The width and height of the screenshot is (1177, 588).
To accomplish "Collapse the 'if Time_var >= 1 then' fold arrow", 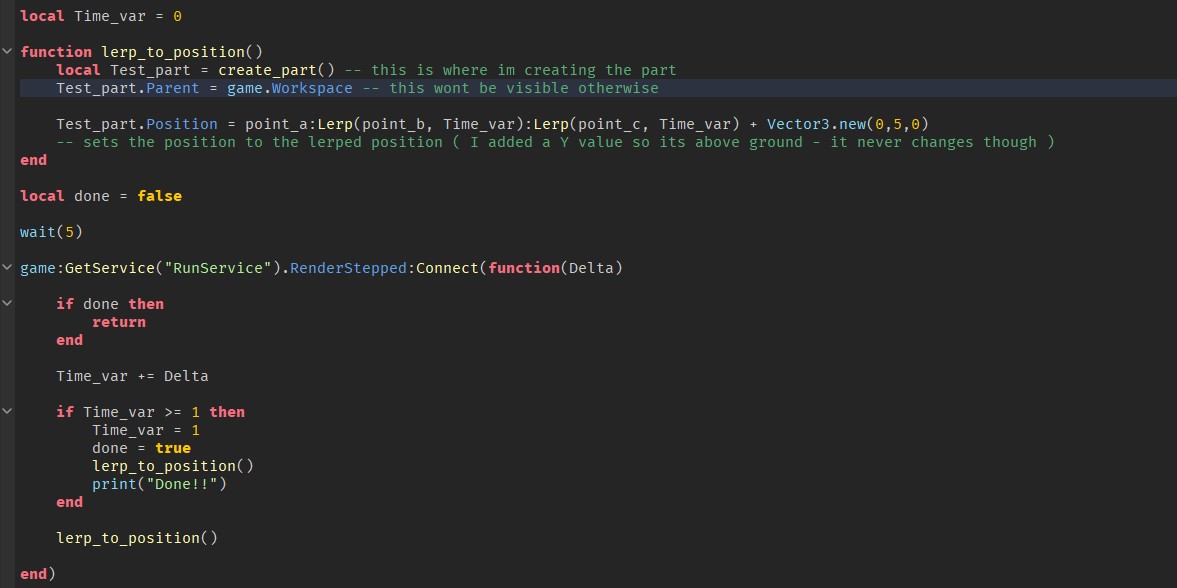I will point(7,412).
